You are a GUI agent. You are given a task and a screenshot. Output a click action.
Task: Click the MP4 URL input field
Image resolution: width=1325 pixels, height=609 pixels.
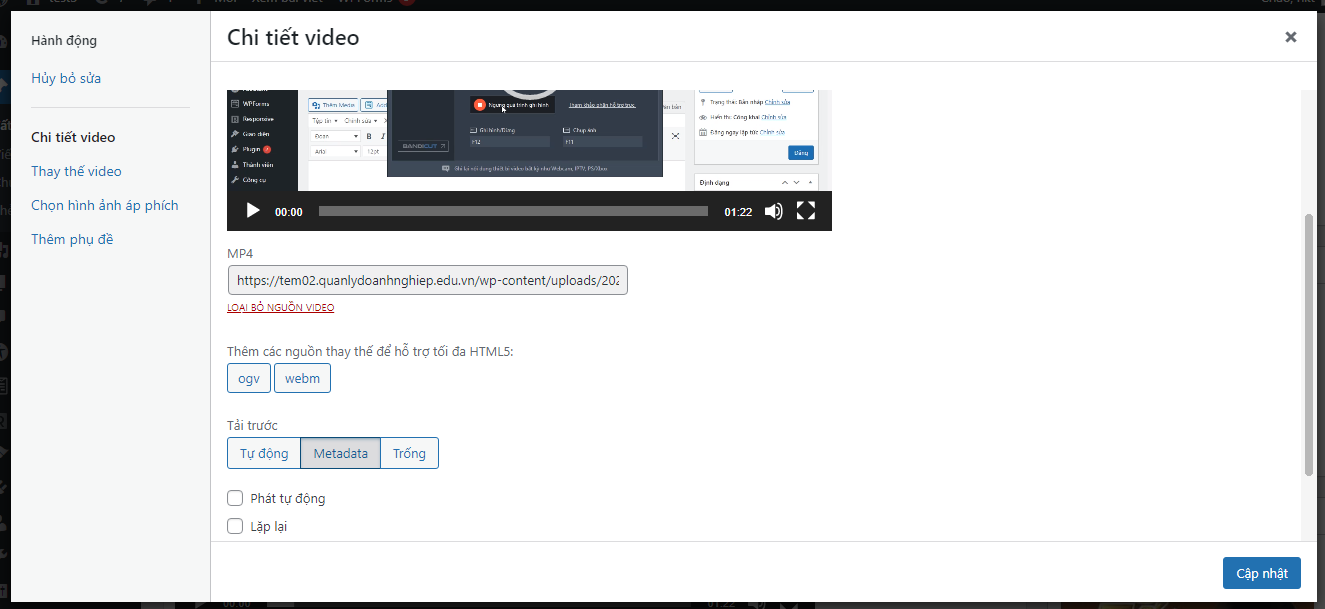pos(427,281)
